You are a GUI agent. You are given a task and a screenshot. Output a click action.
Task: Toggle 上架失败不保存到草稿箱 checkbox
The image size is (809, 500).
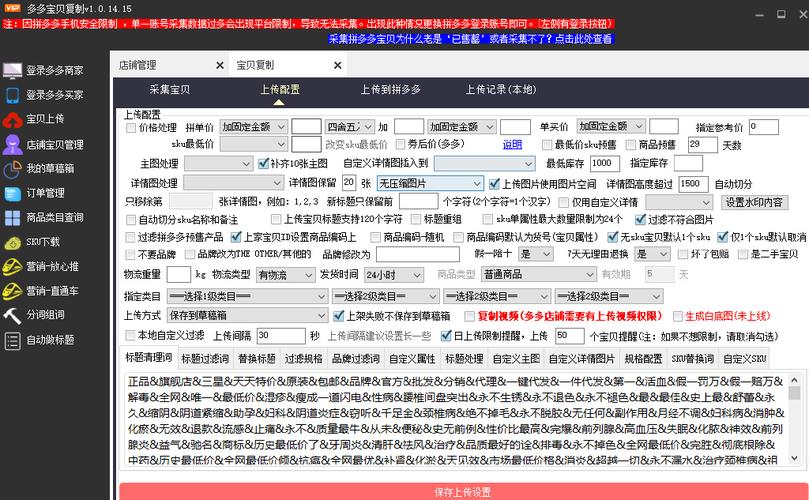pyautogui.click(x=338, y=316)
